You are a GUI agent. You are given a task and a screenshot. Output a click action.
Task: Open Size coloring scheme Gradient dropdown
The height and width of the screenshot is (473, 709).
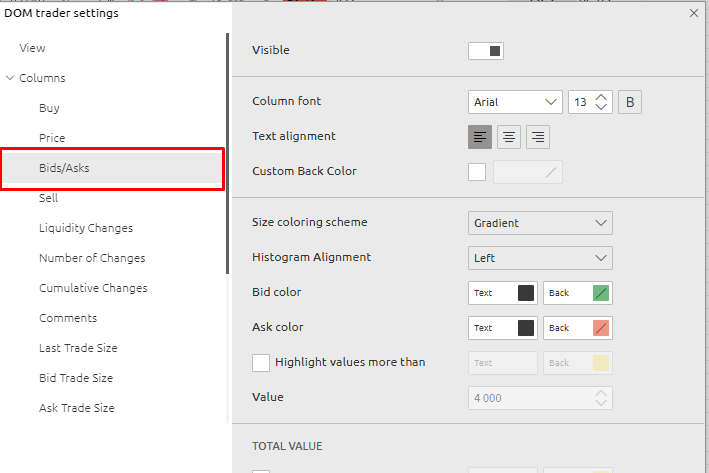pos(540,223)
